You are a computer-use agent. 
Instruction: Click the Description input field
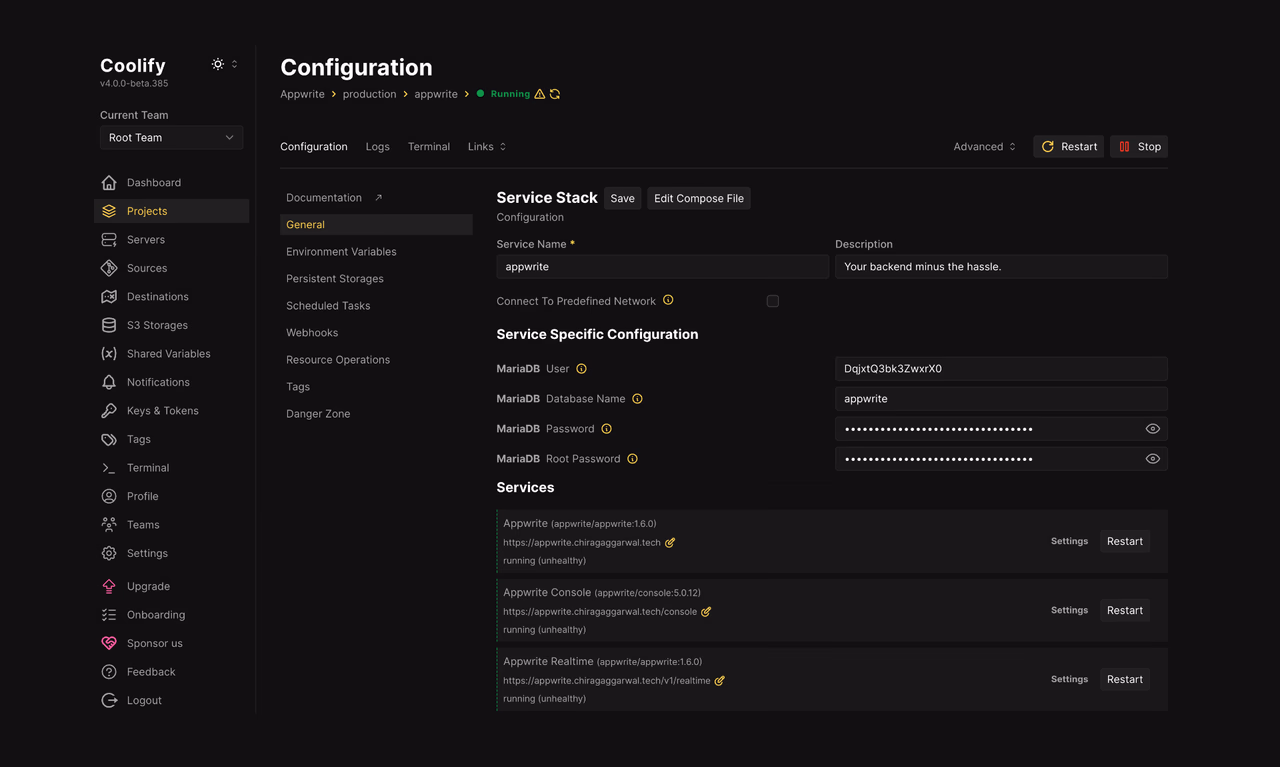pos(1001,267)
